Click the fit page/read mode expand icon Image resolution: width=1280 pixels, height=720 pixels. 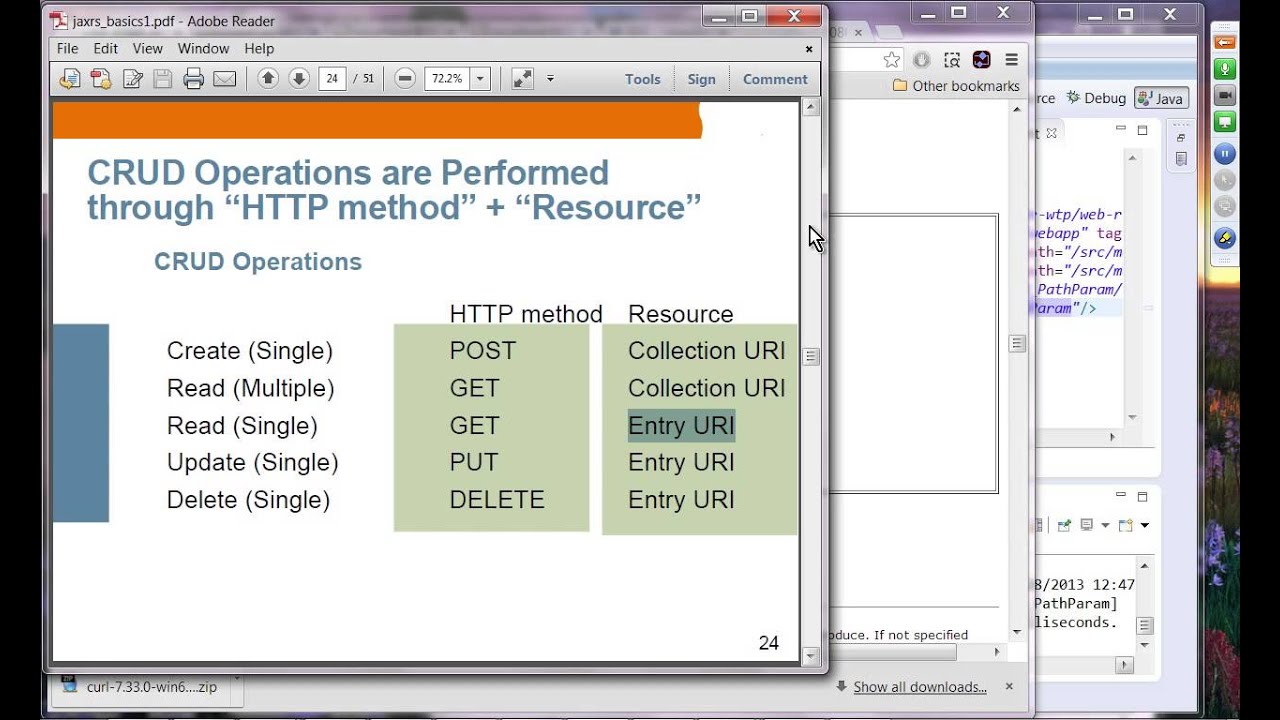(x=522, y=78)
